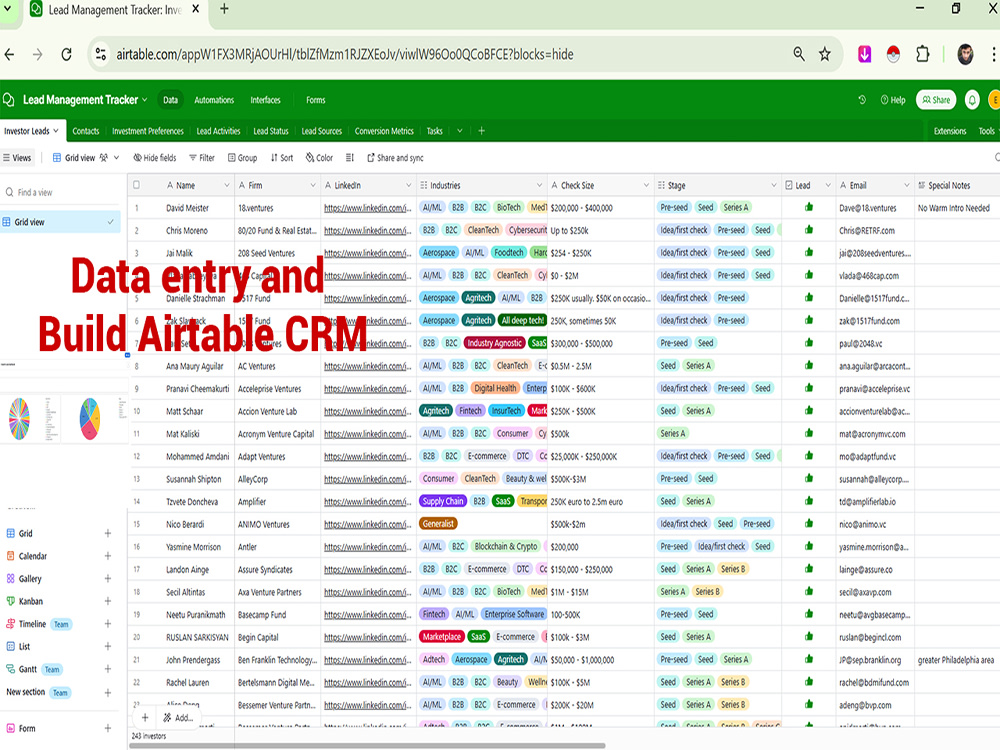Go back with the browser back arrow
This screenshot has width=1000, height=750.
click(x=10, y=55)
